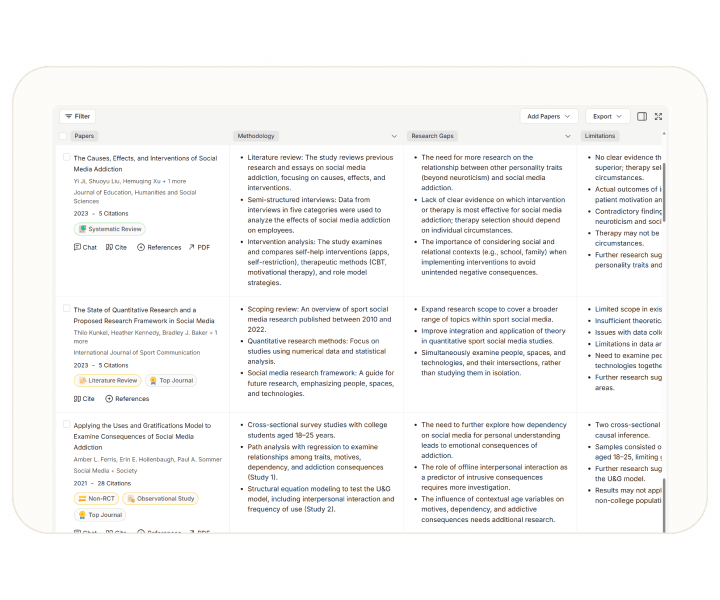This screenshot has width=720, height=600.
Task: Click 'Structural equation modeling to test' bullet
Action: pyautogui.click(x=321, y=499)
